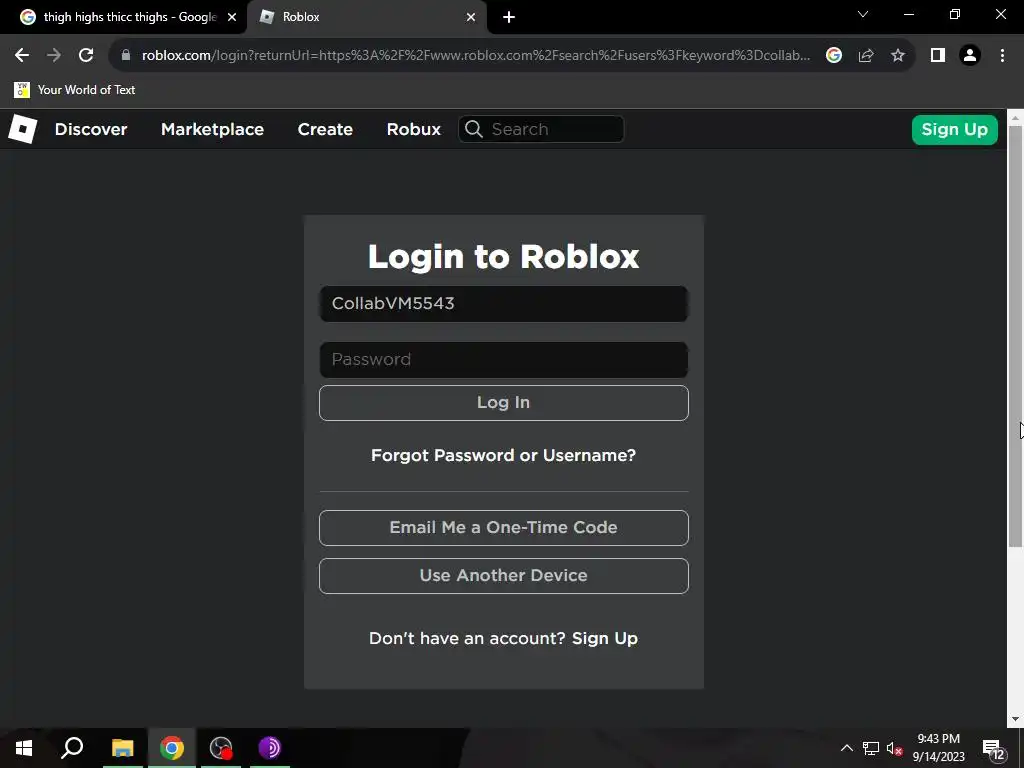Click the Log In button
Screen dimensions: 1024x768
[x=504, y=403]
